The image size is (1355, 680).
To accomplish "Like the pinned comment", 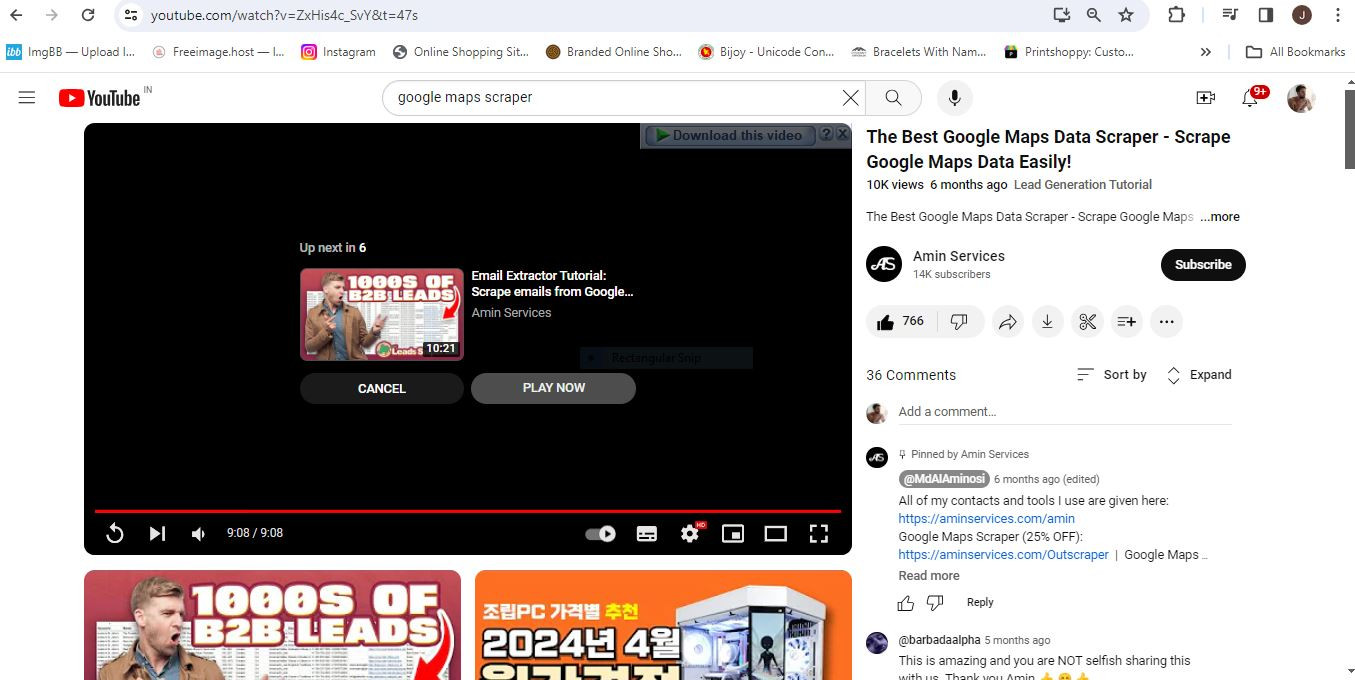I will 906,603.
